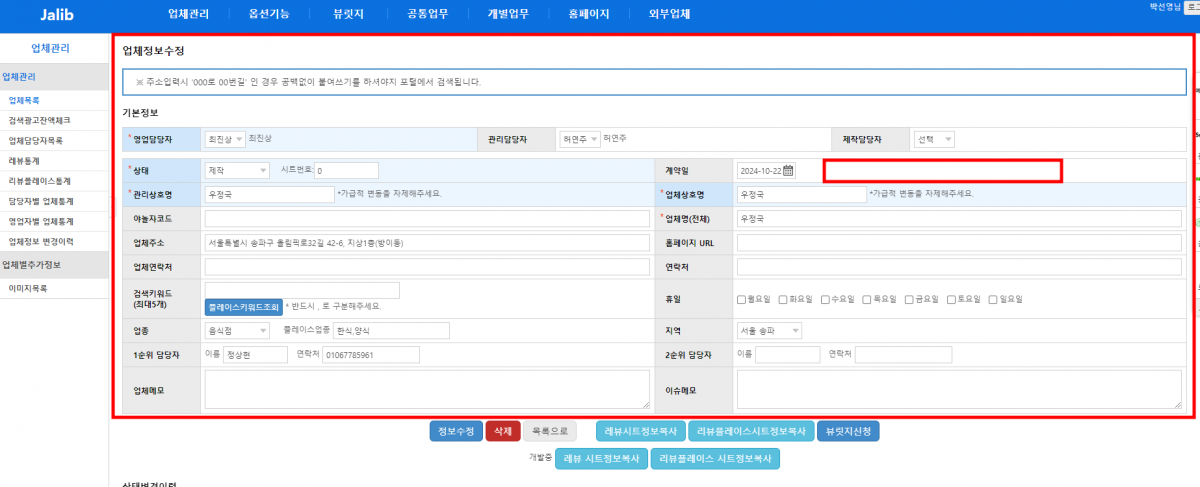
Task: Open the 지역 dropdown showing 서울 송파
Action: [x=769, y=331]
